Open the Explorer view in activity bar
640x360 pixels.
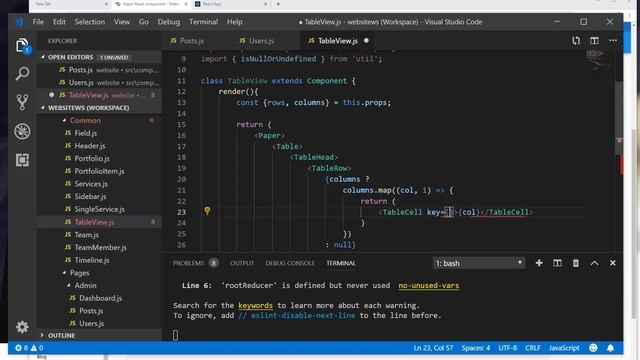(22, 46)
